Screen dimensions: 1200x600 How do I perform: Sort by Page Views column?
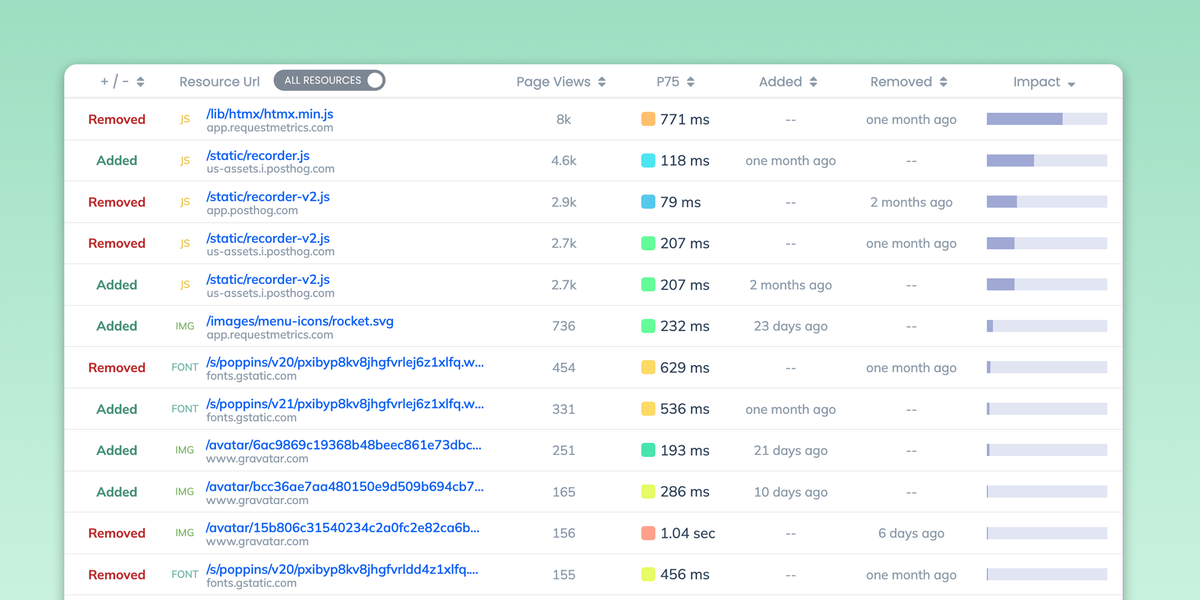pos(561,82)
